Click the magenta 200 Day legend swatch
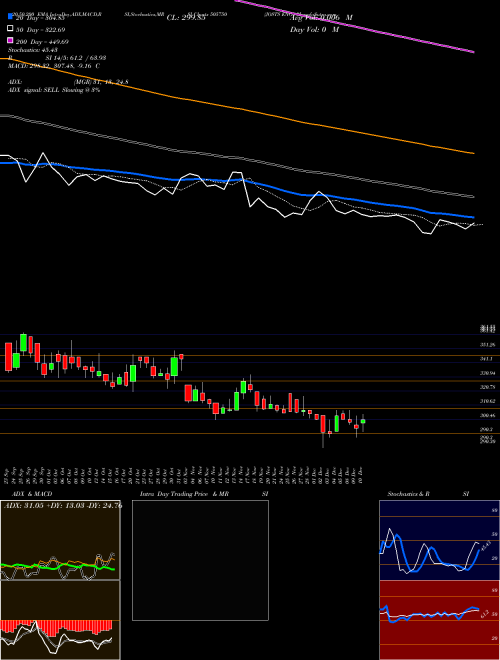The image size is (500, 660). point(11,41)
